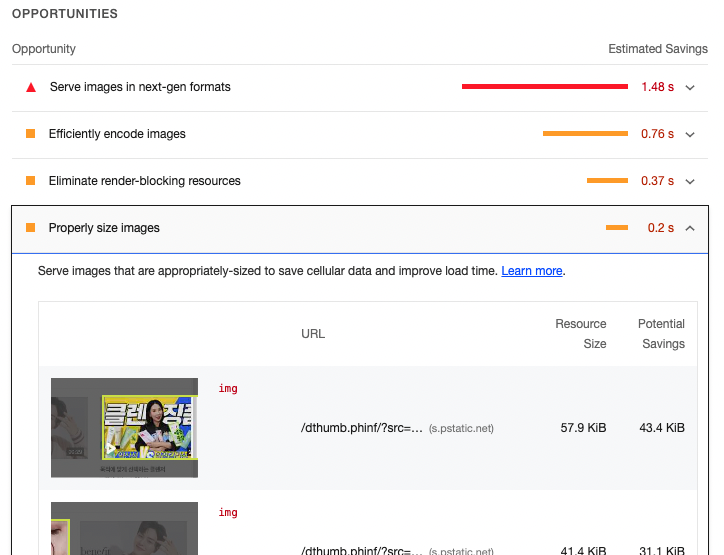Image resolution: width=724 pixels, height=555 pixels.
Task: Expand Eliminate render-blocking resources chevron
Action: [x=690, y=181]
